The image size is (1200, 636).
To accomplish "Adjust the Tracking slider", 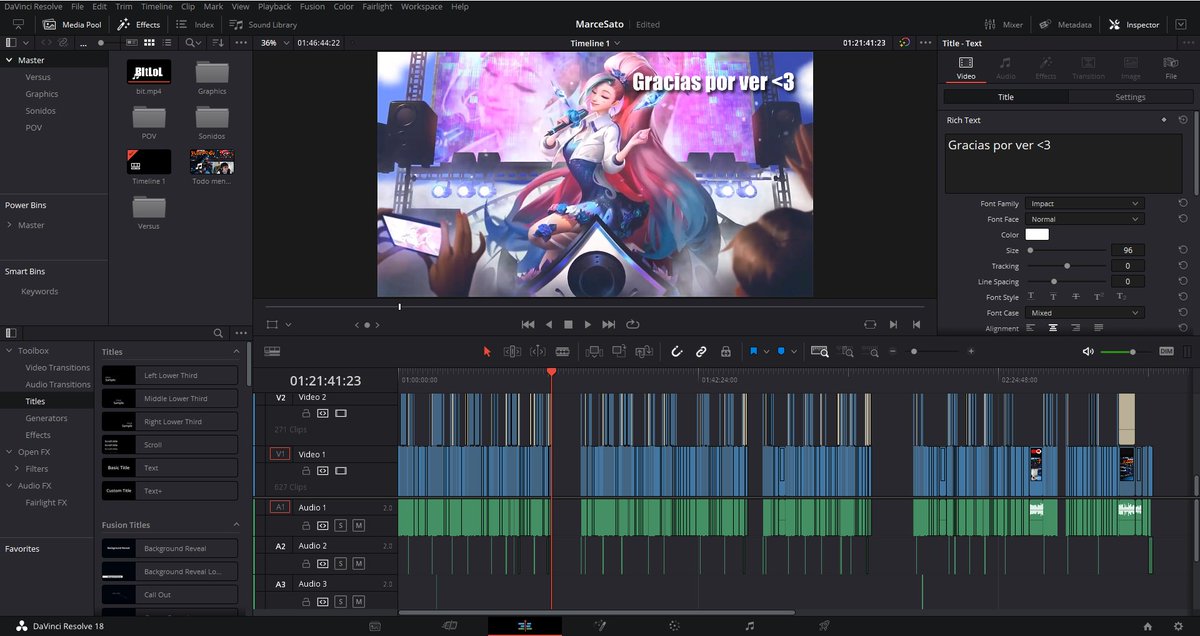I will point(1067,266).
